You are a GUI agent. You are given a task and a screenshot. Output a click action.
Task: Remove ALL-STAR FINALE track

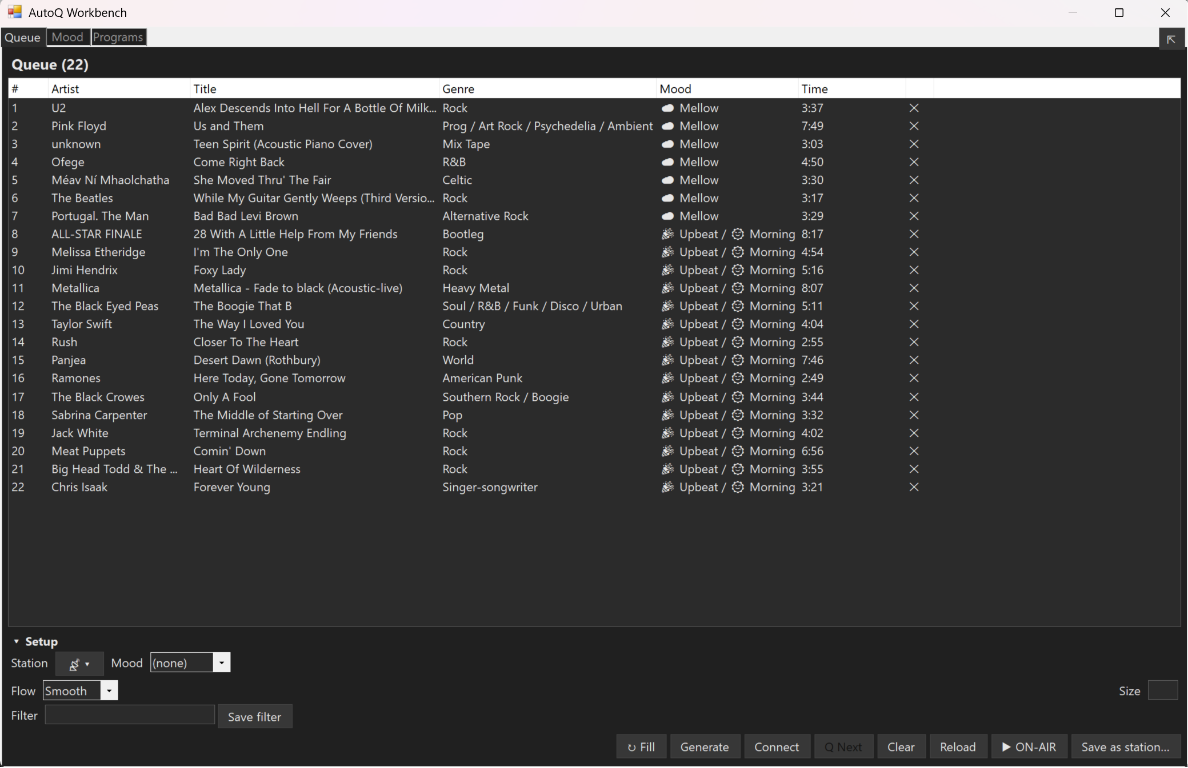[x=914, y=234]
